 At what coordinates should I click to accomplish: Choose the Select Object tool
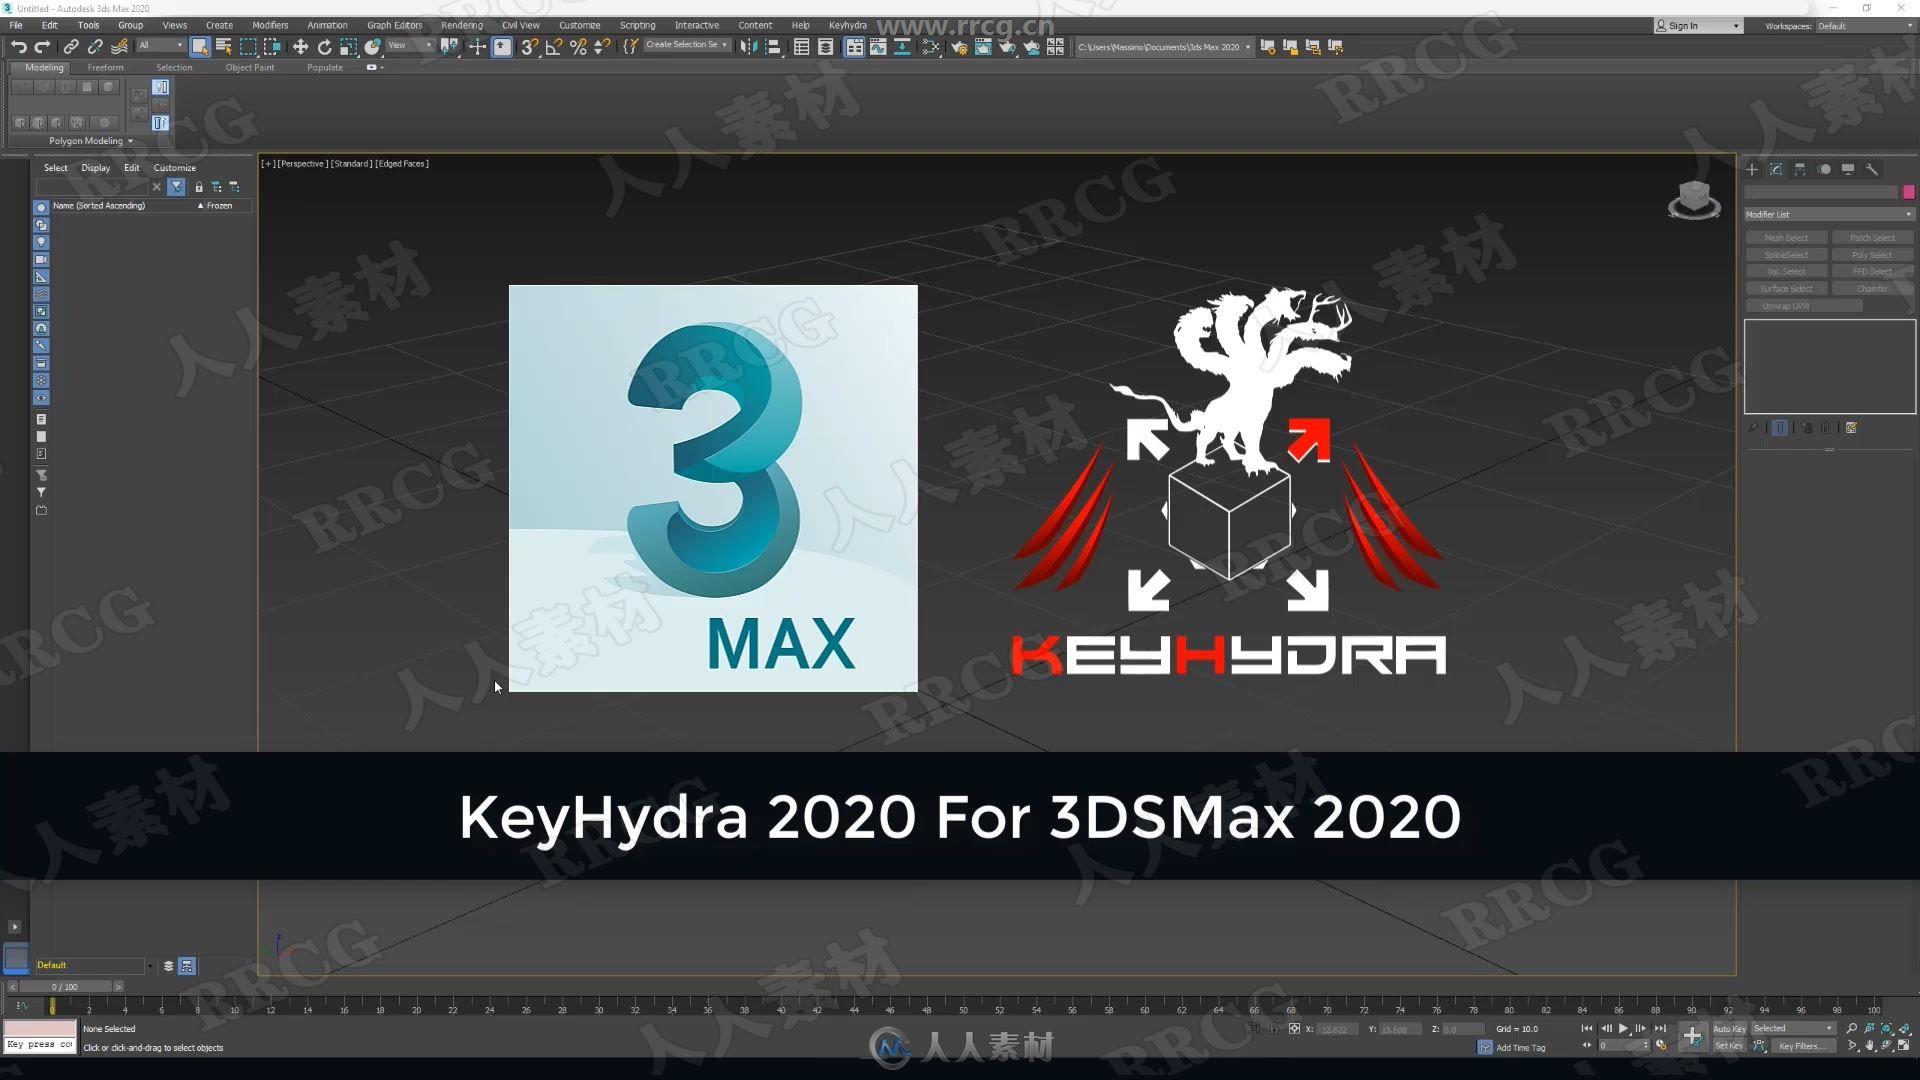pos(200,47)
